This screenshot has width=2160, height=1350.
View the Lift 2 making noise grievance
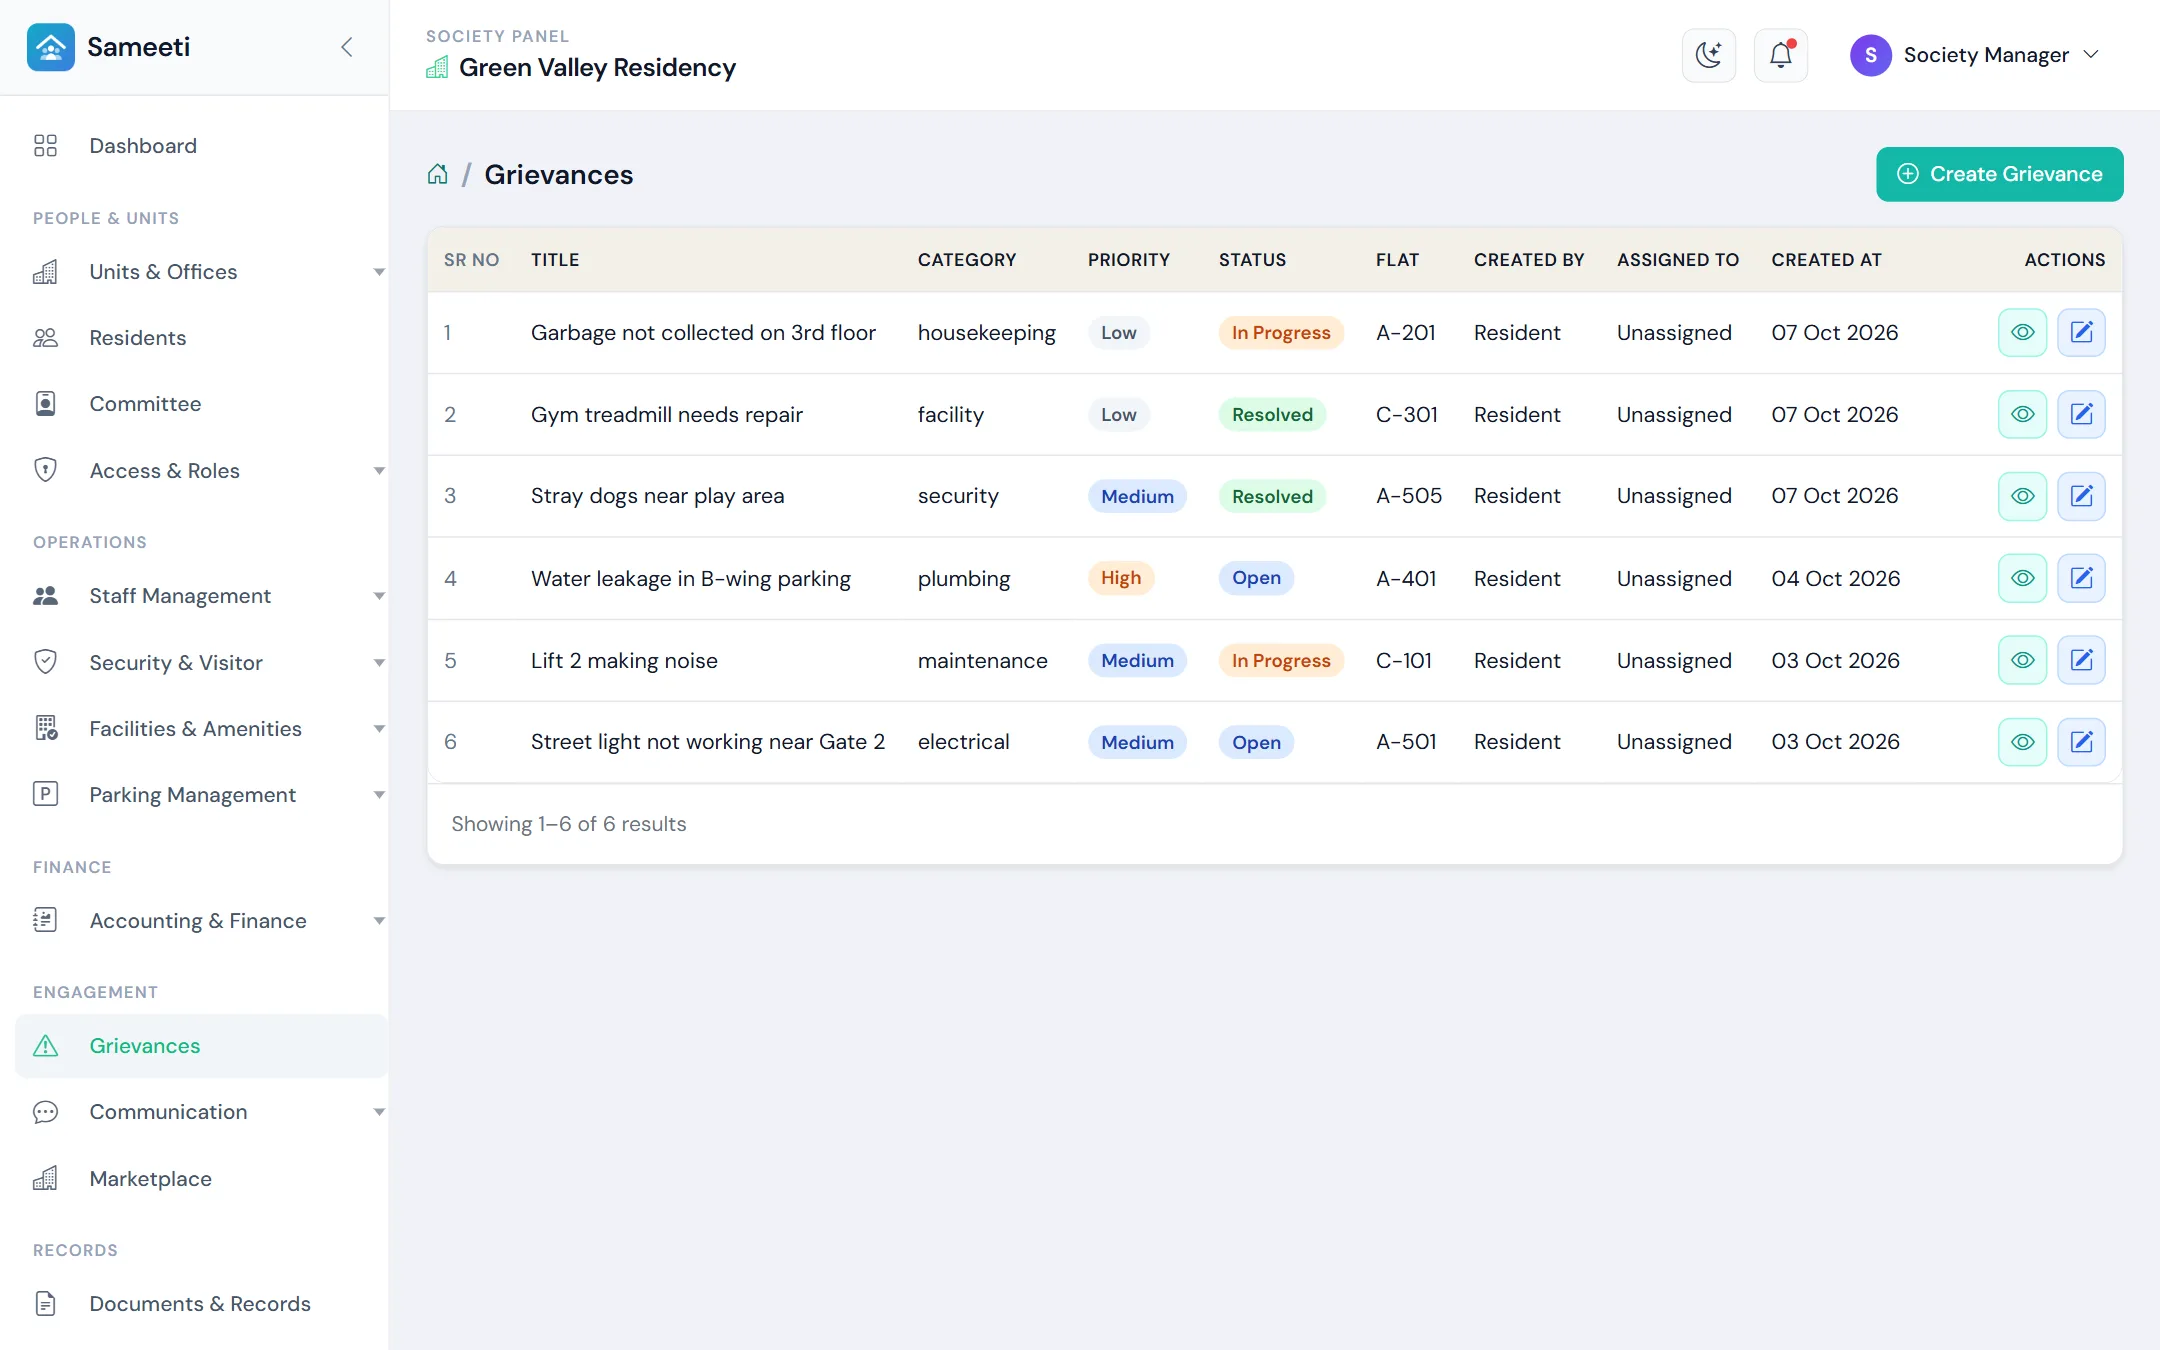2022,660
